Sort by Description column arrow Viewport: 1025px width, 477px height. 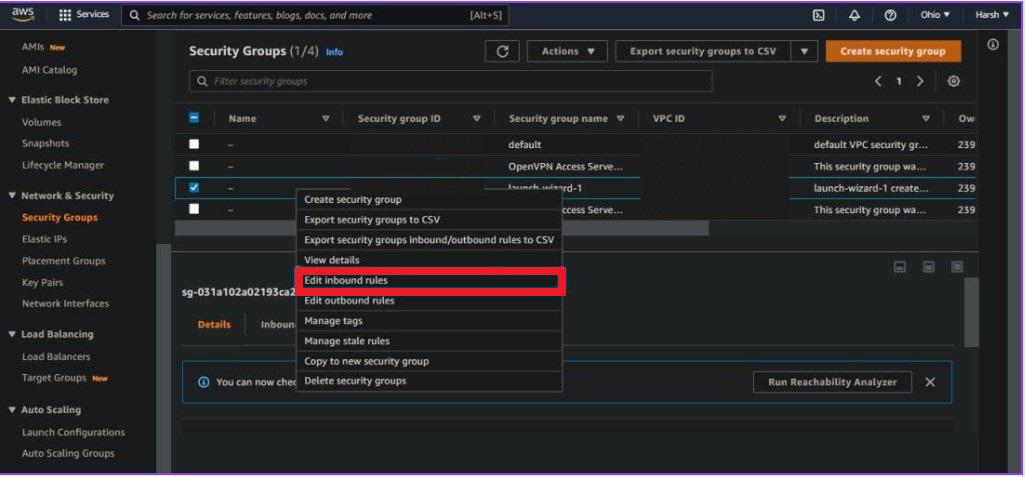click(926, 119)
